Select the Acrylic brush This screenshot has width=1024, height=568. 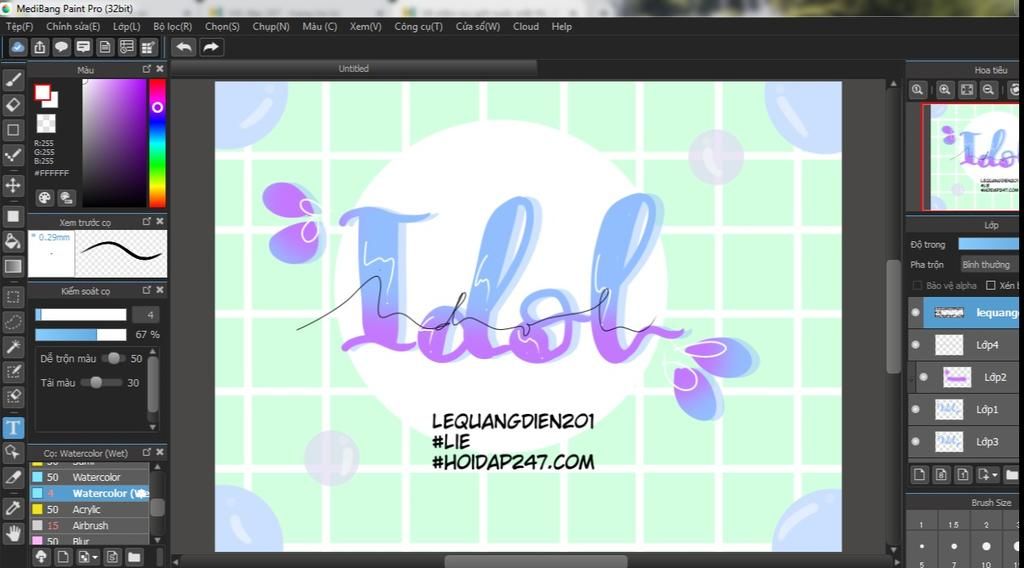coord(89,509)
